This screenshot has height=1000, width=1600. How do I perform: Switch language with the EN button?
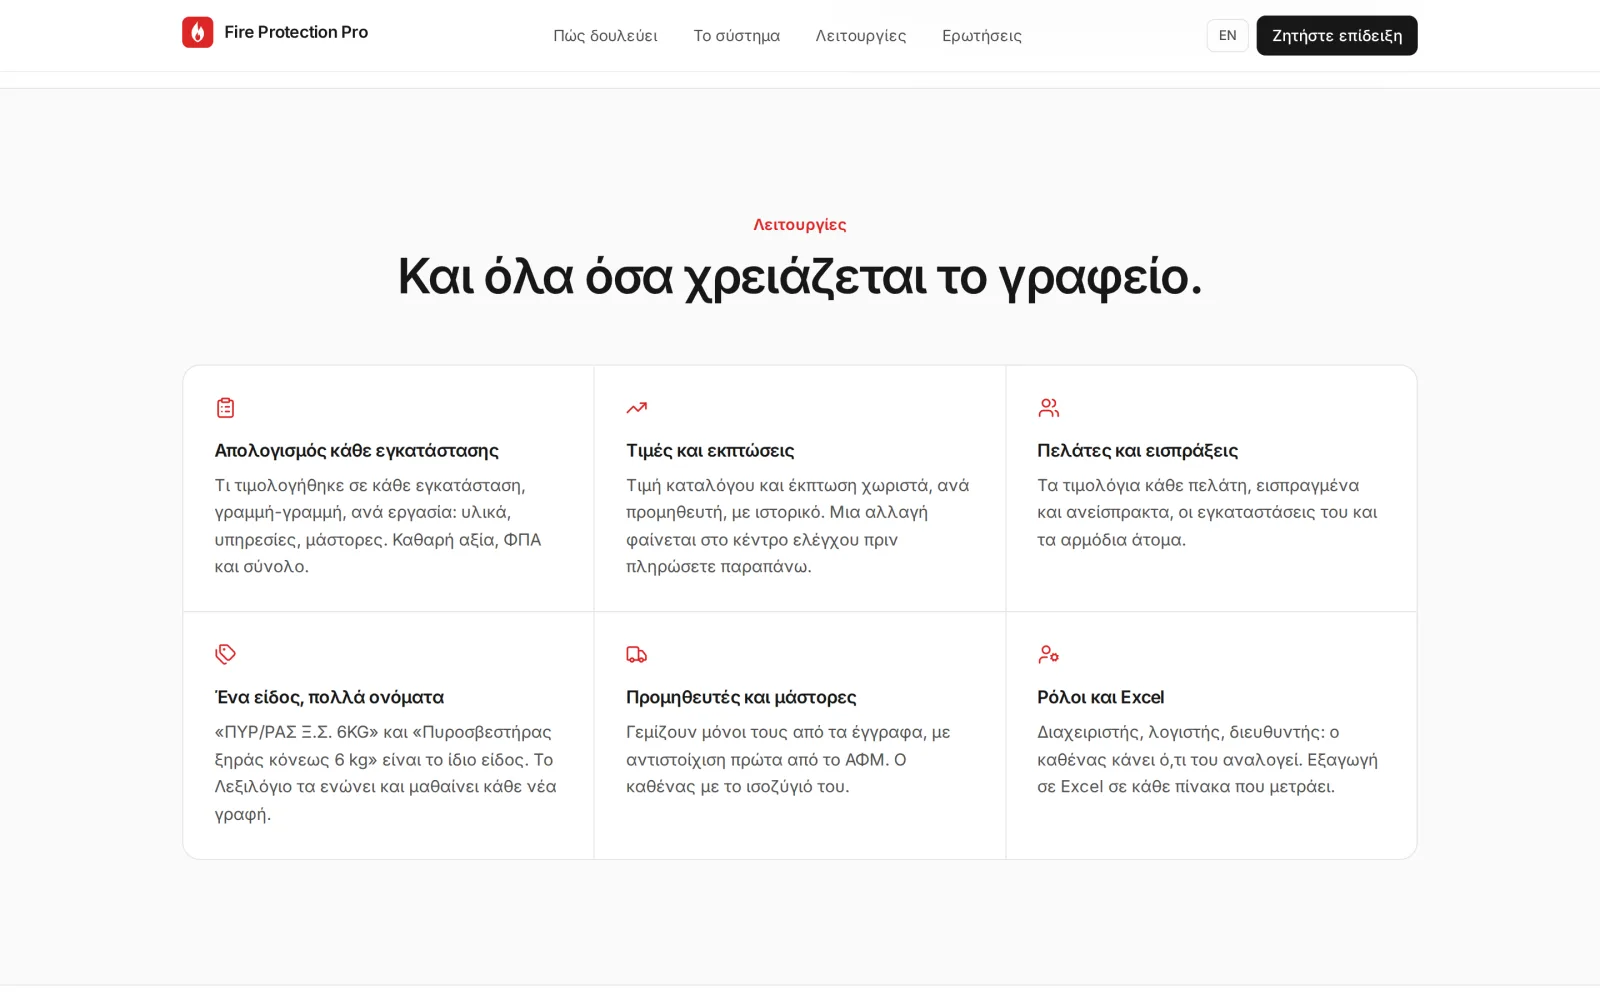click(1227, 36)
